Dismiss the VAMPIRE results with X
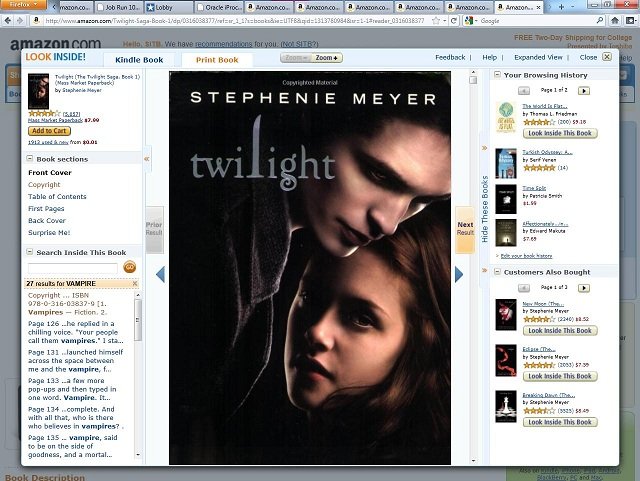 [x=135, y=283]
